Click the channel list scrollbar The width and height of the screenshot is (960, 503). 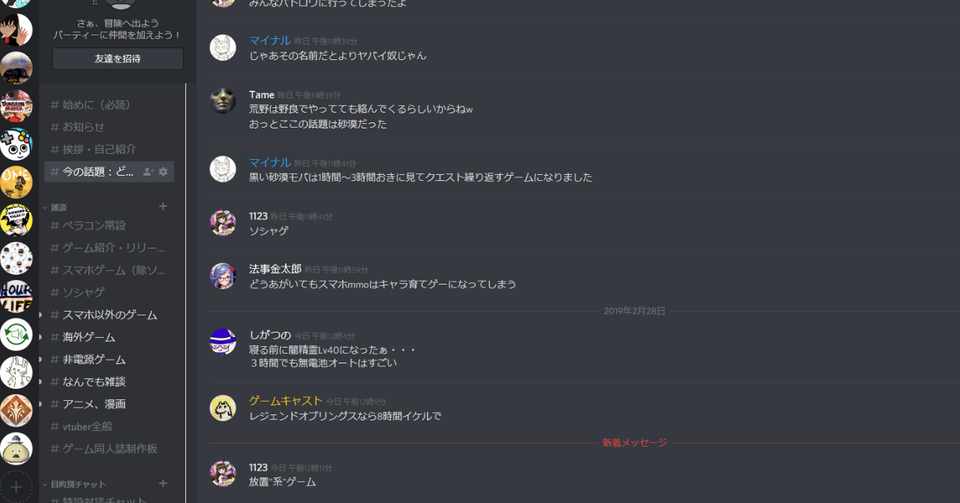coord(186,294)
